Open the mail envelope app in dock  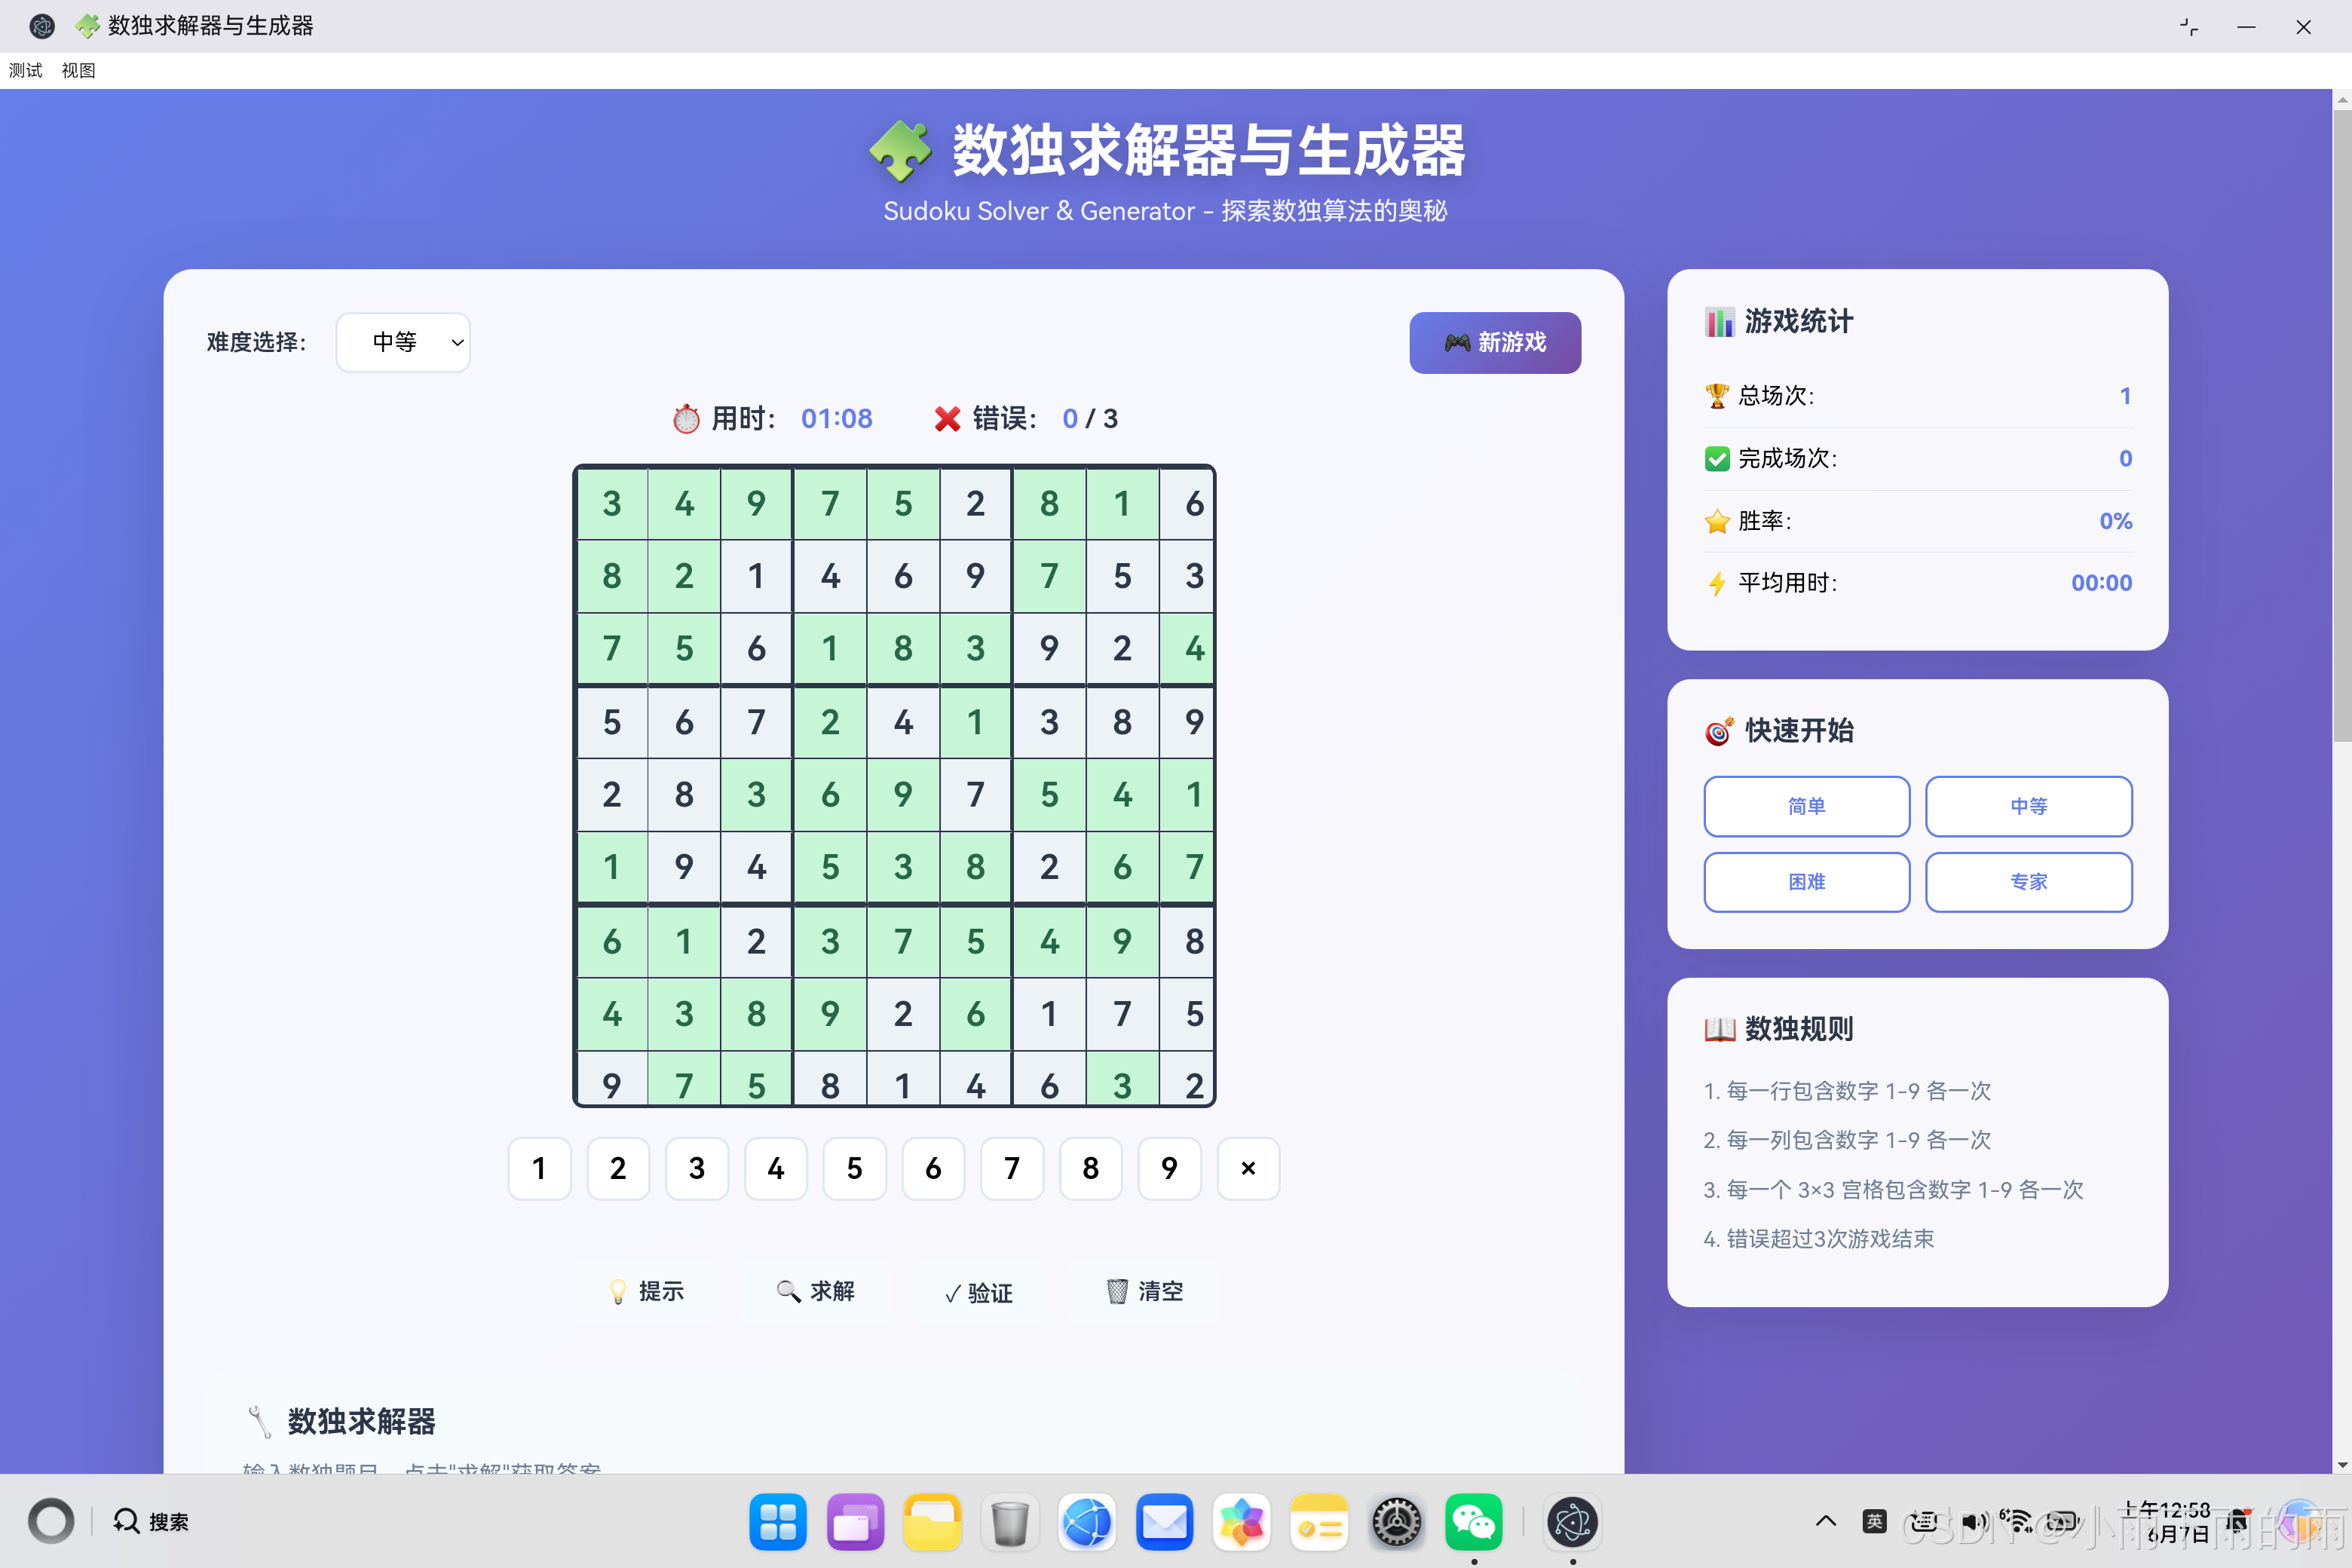(1165, 1522)
